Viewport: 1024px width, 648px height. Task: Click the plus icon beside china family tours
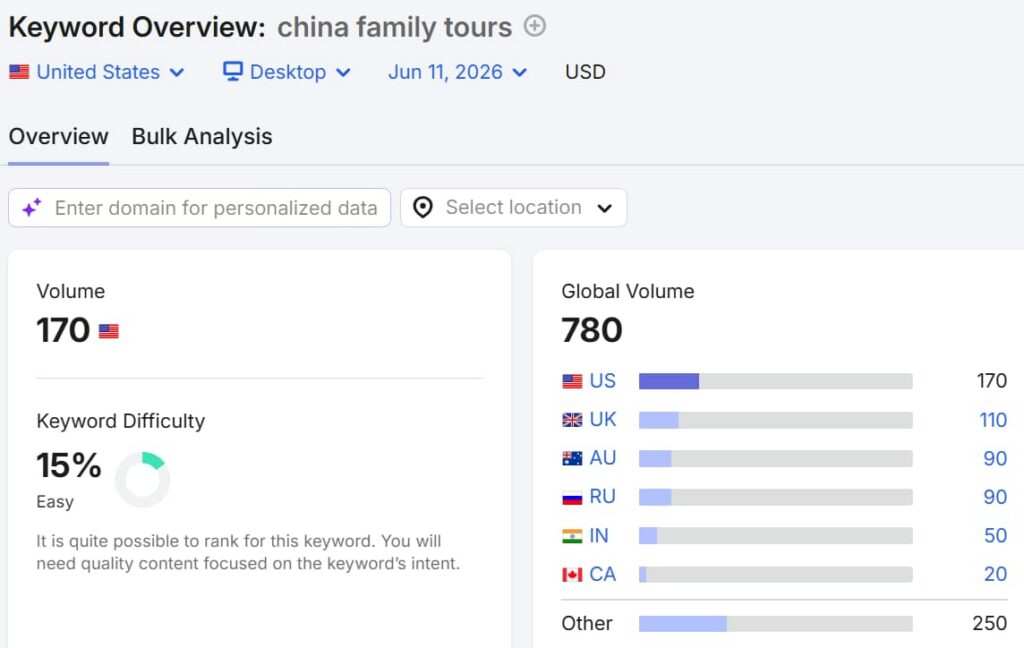(x=534, y=26)
